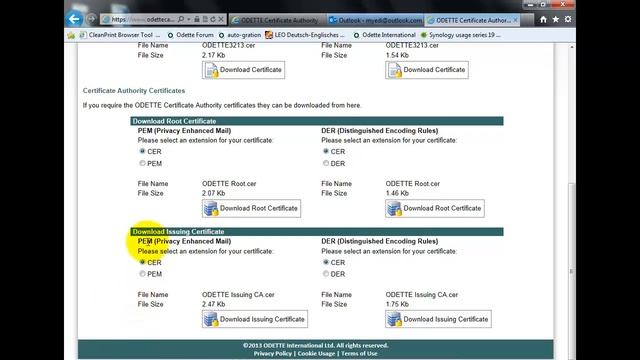The width and height of the screenshot is (640, 360).
Task: Select DER extension under Issuing Certificate DER section
Action: 326,274
